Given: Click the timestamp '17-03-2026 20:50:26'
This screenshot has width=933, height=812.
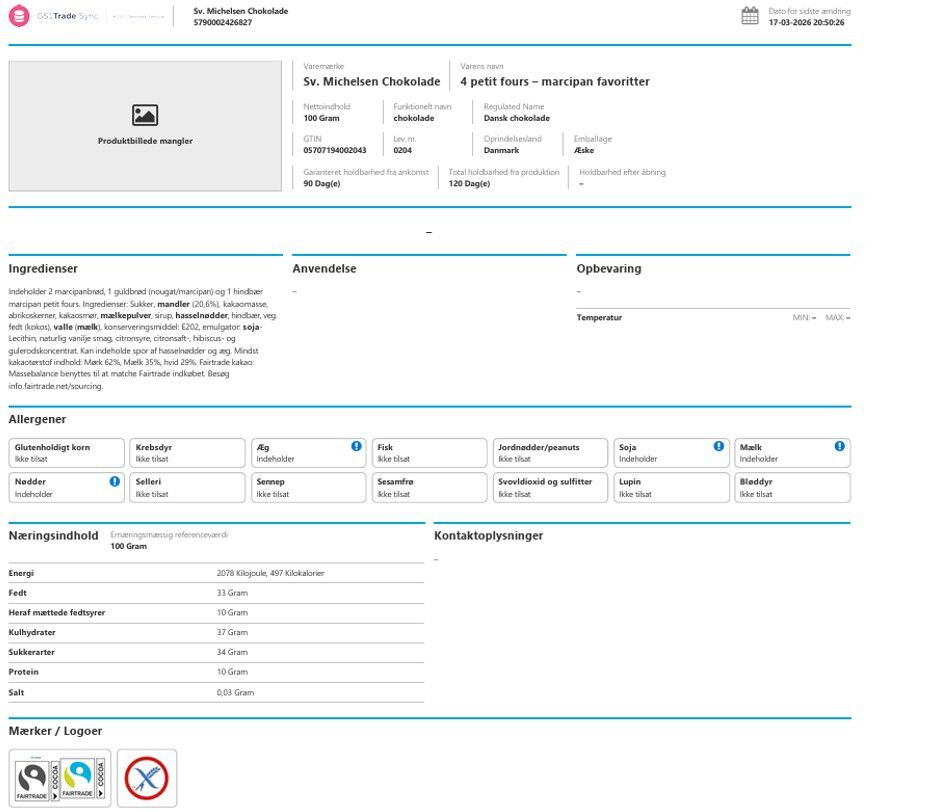Looking at the screenshot, I should tap(806, 23).
